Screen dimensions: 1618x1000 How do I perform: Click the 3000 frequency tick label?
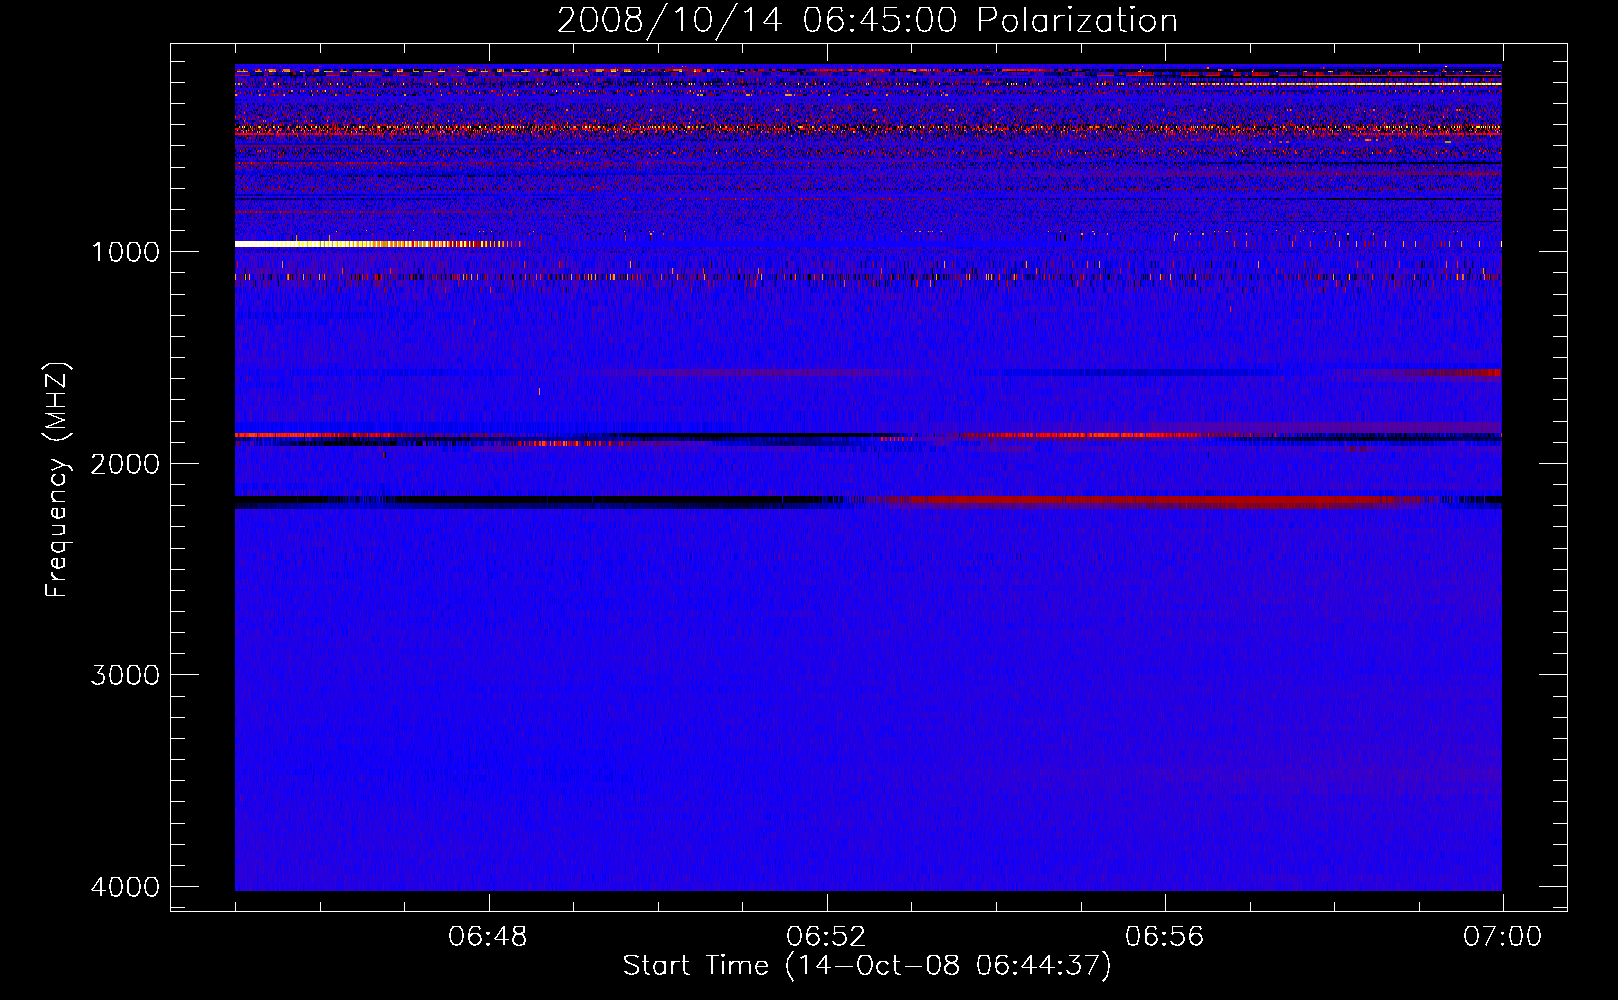[x=125, y=675]
